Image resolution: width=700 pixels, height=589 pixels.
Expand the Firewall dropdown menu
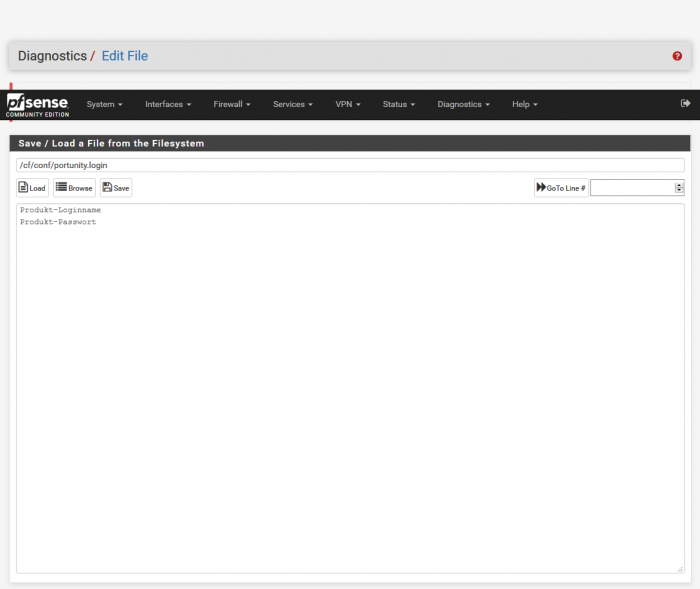pyautogui.click(x=231, y=104)
